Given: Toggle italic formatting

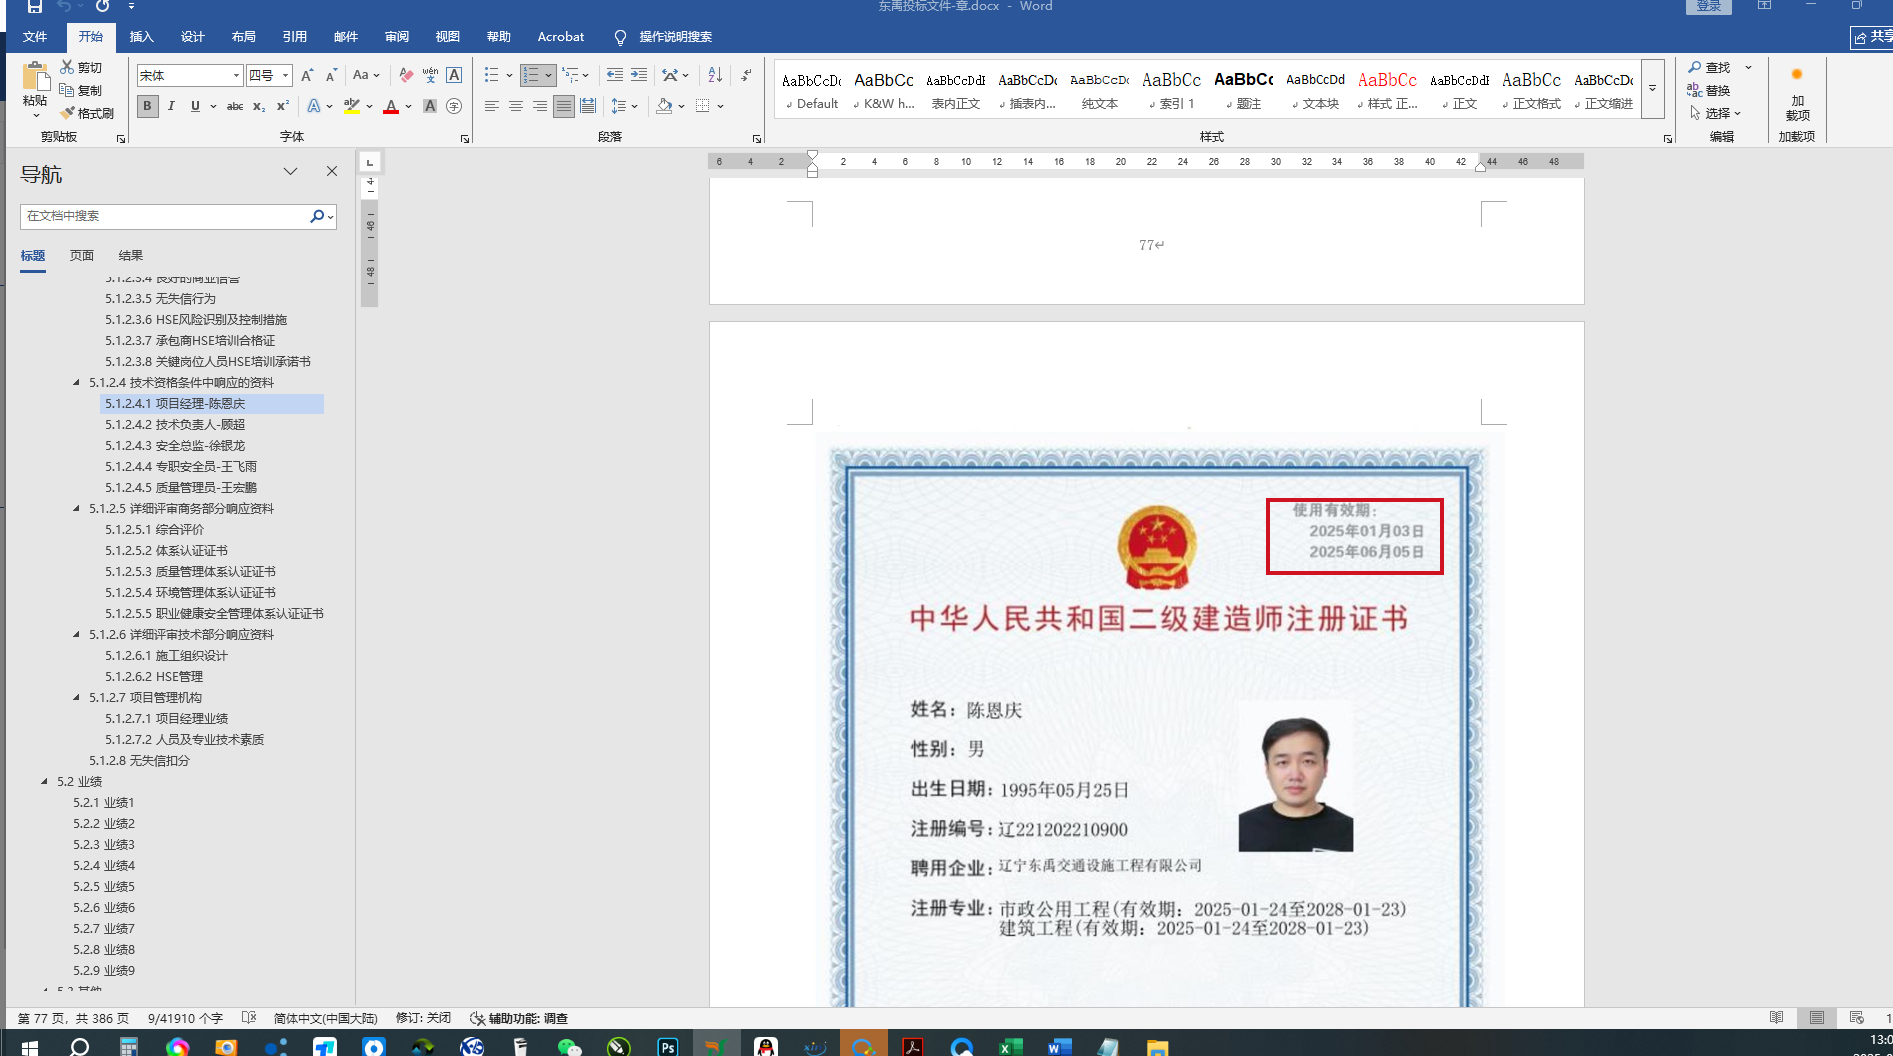Looking at the screenshot, I should point(171,106).
